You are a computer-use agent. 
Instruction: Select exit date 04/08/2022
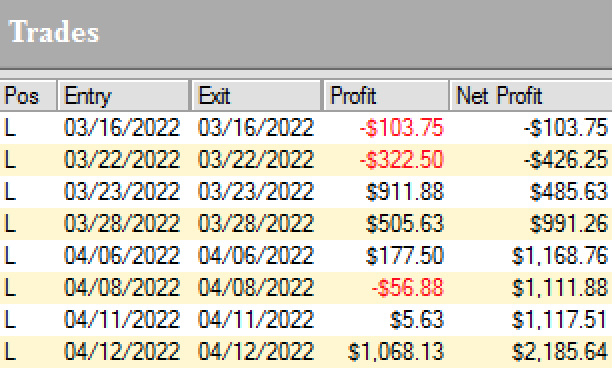(x=256, y=288)
